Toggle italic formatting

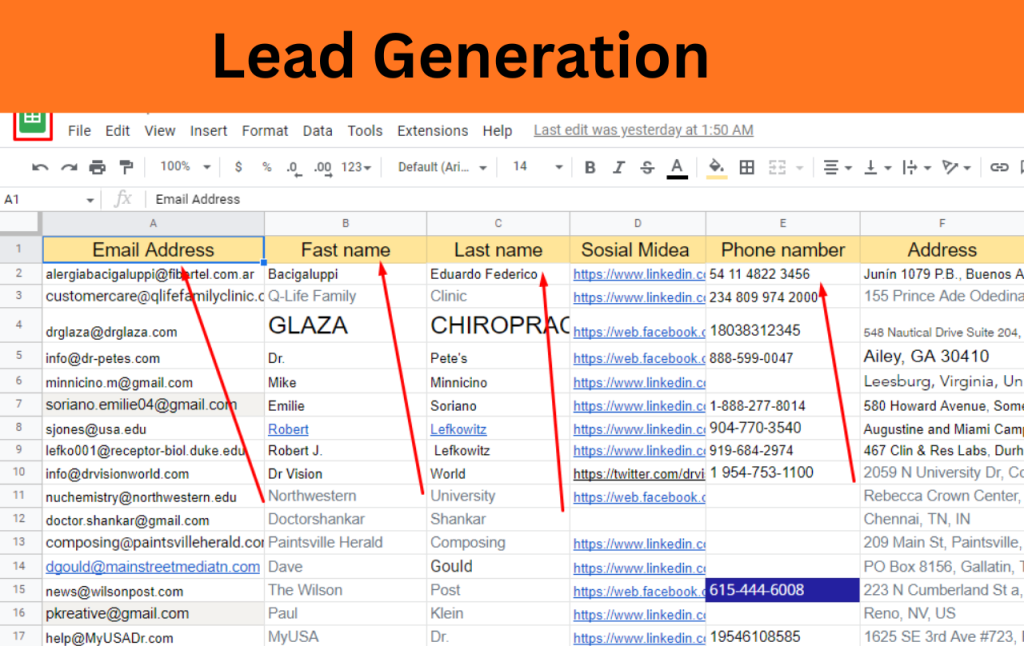[x=618, y=167]
